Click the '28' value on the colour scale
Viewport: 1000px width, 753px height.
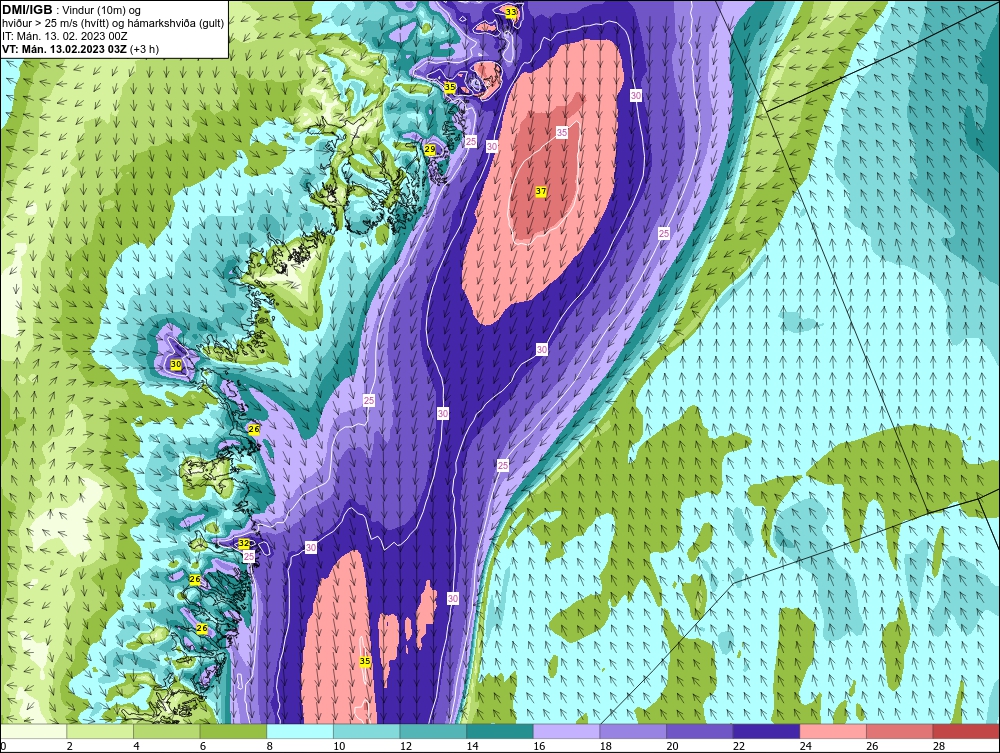939,746
